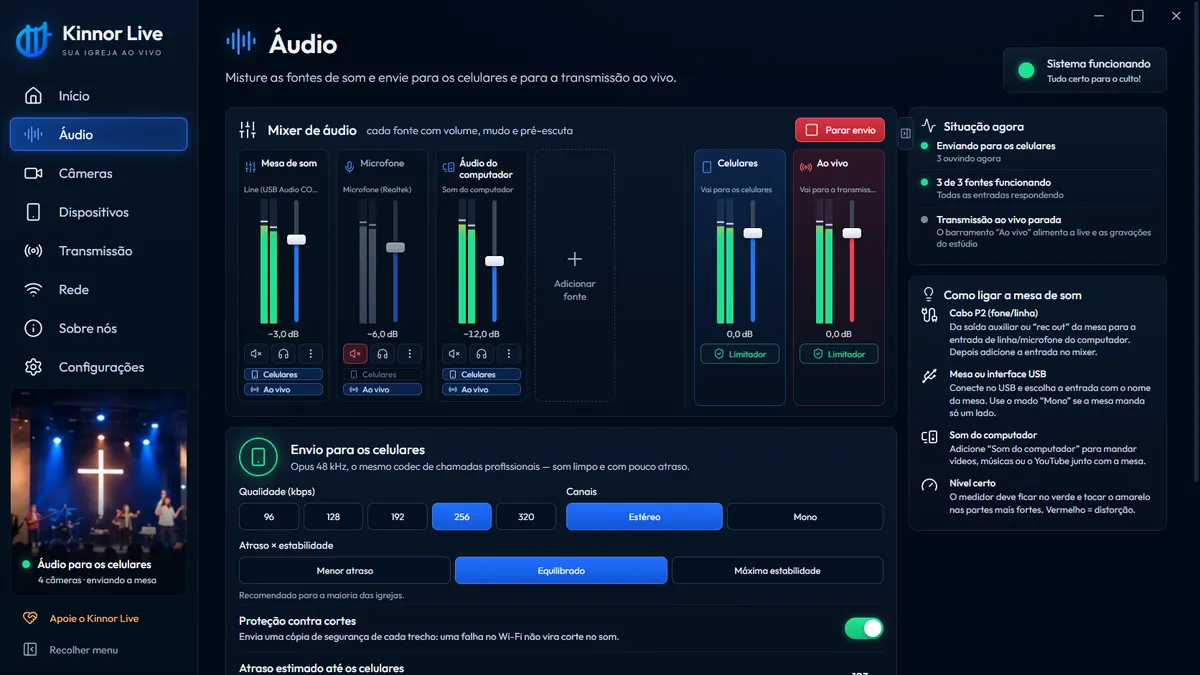
Task: Click the Ao vivo bus volume fader
Action: (852, 233)
